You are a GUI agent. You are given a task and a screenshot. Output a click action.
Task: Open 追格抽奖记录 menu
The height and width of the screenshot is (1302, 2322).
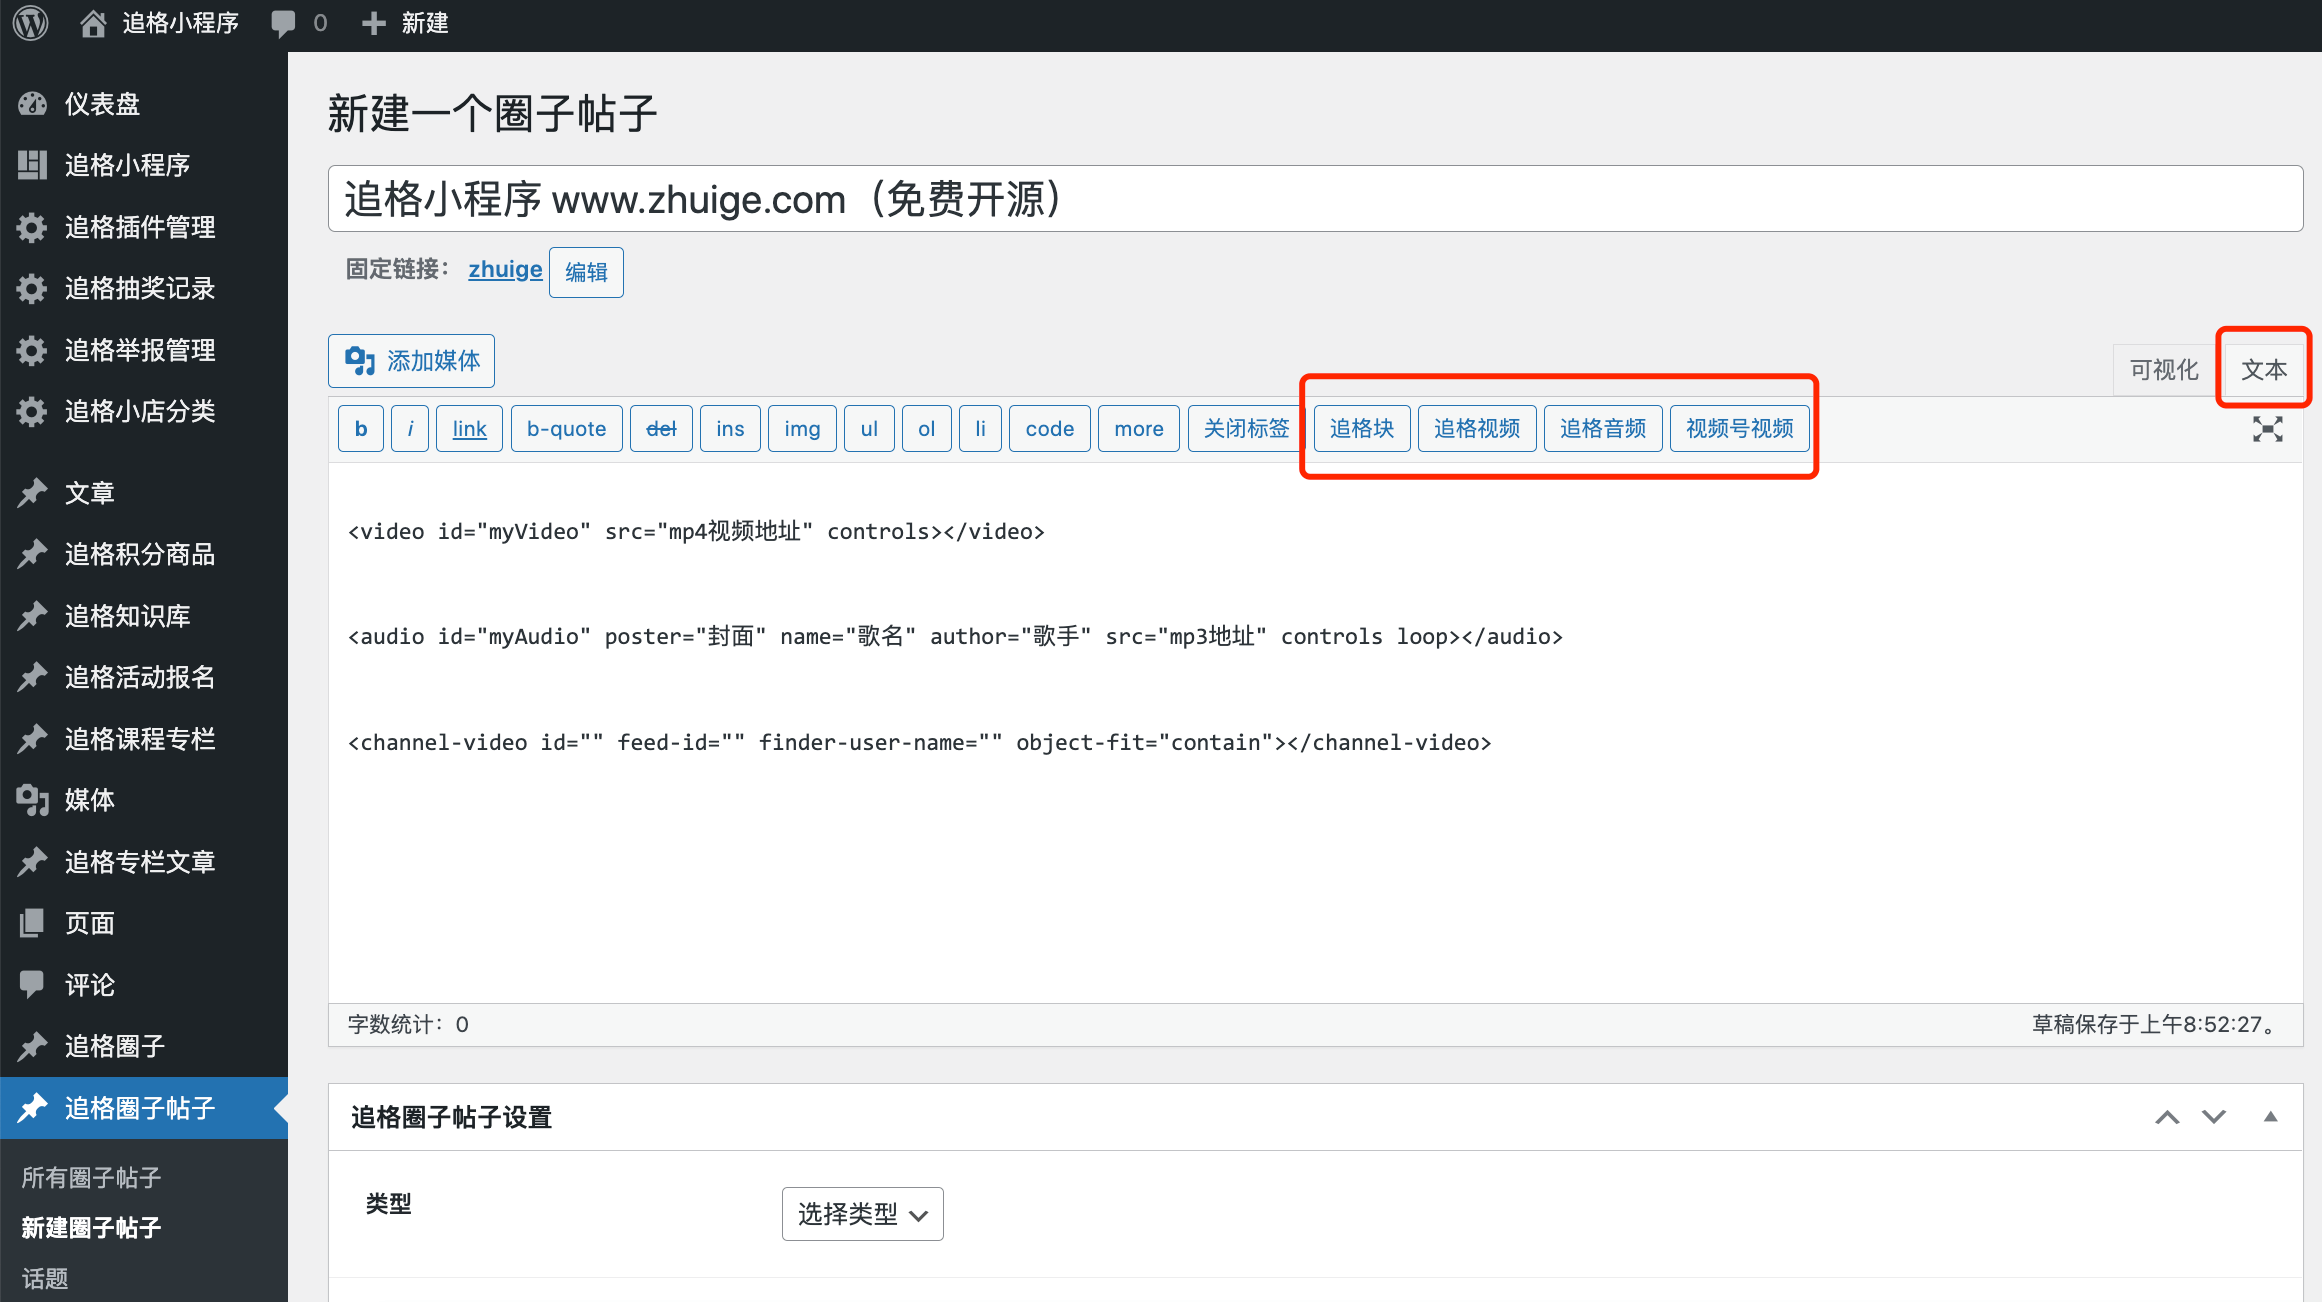[144, 288]
